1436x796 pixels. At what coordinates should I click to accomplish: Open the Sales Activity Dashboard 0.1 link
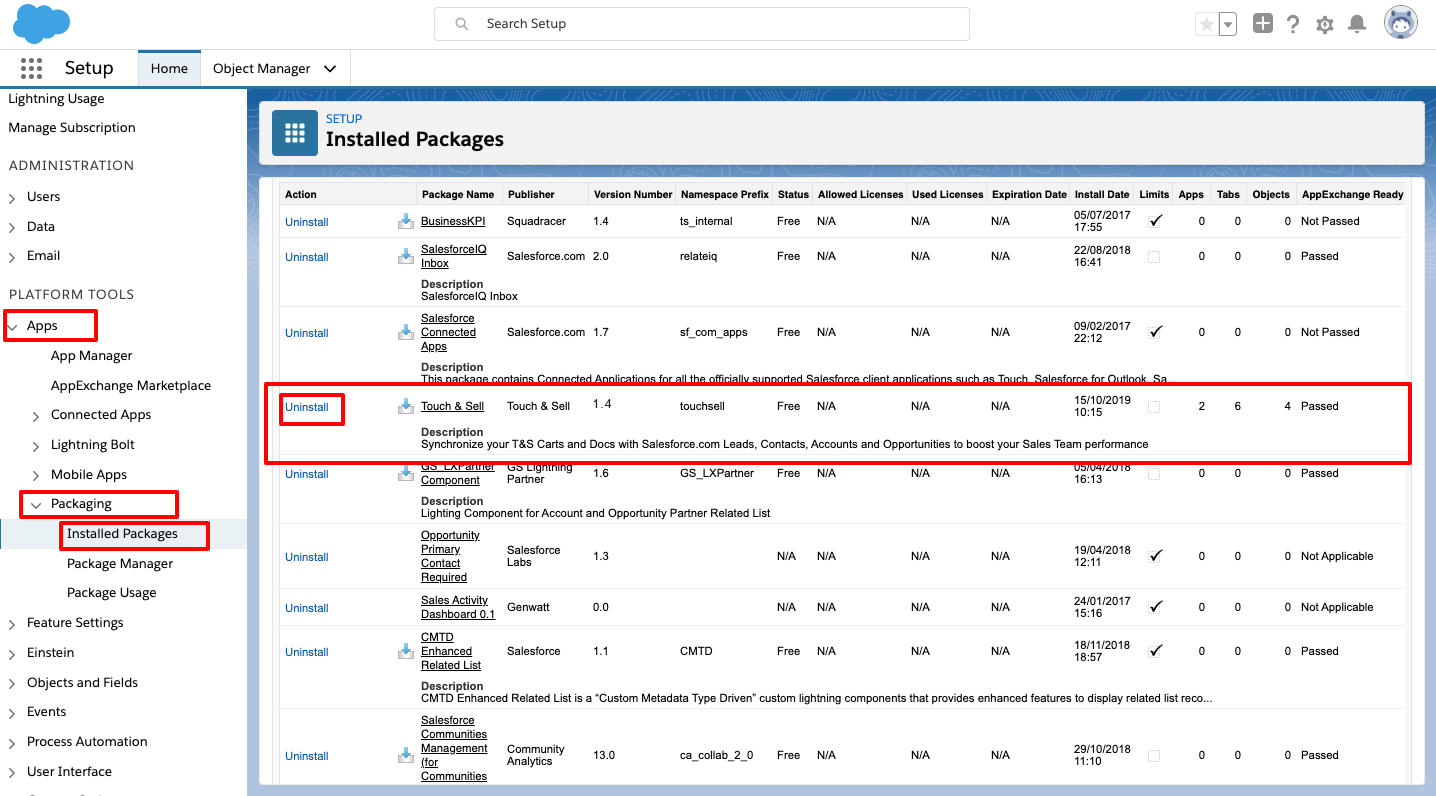[458, 607]
